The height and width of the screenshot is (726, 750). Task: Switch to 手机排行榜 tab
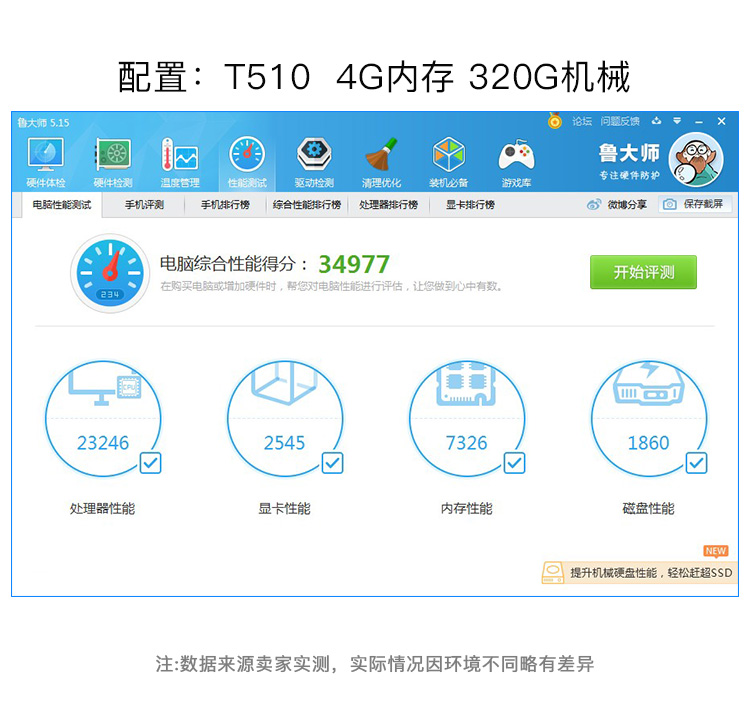[225, 205]
